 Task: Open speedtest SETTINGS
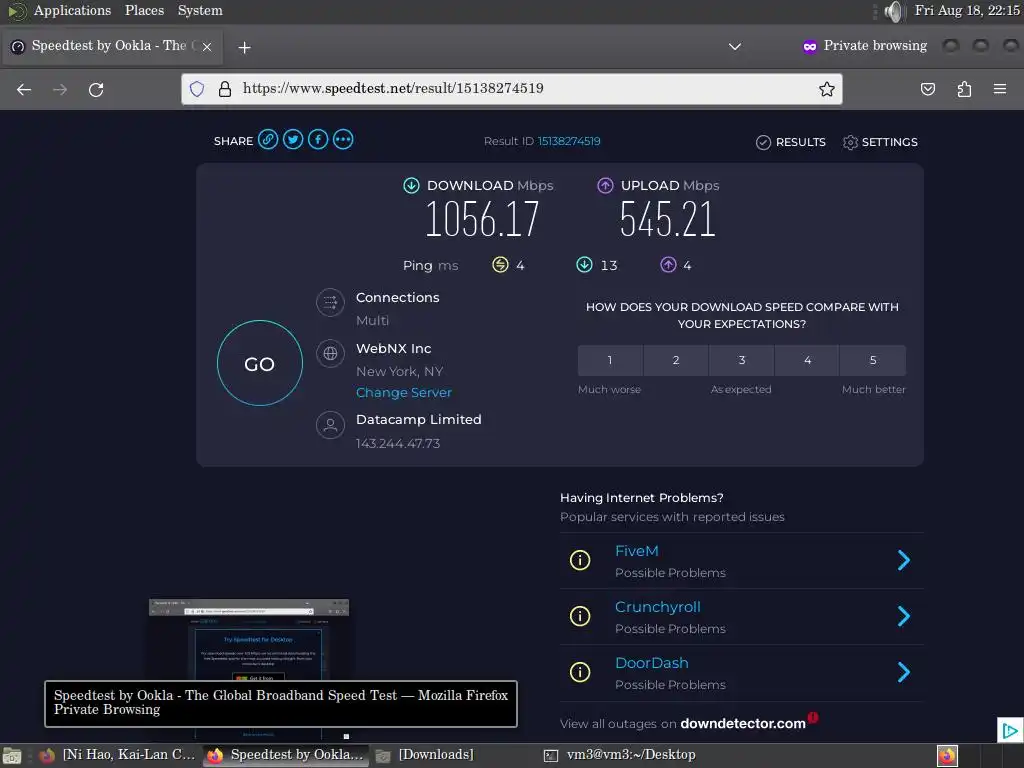pos(880,142)
